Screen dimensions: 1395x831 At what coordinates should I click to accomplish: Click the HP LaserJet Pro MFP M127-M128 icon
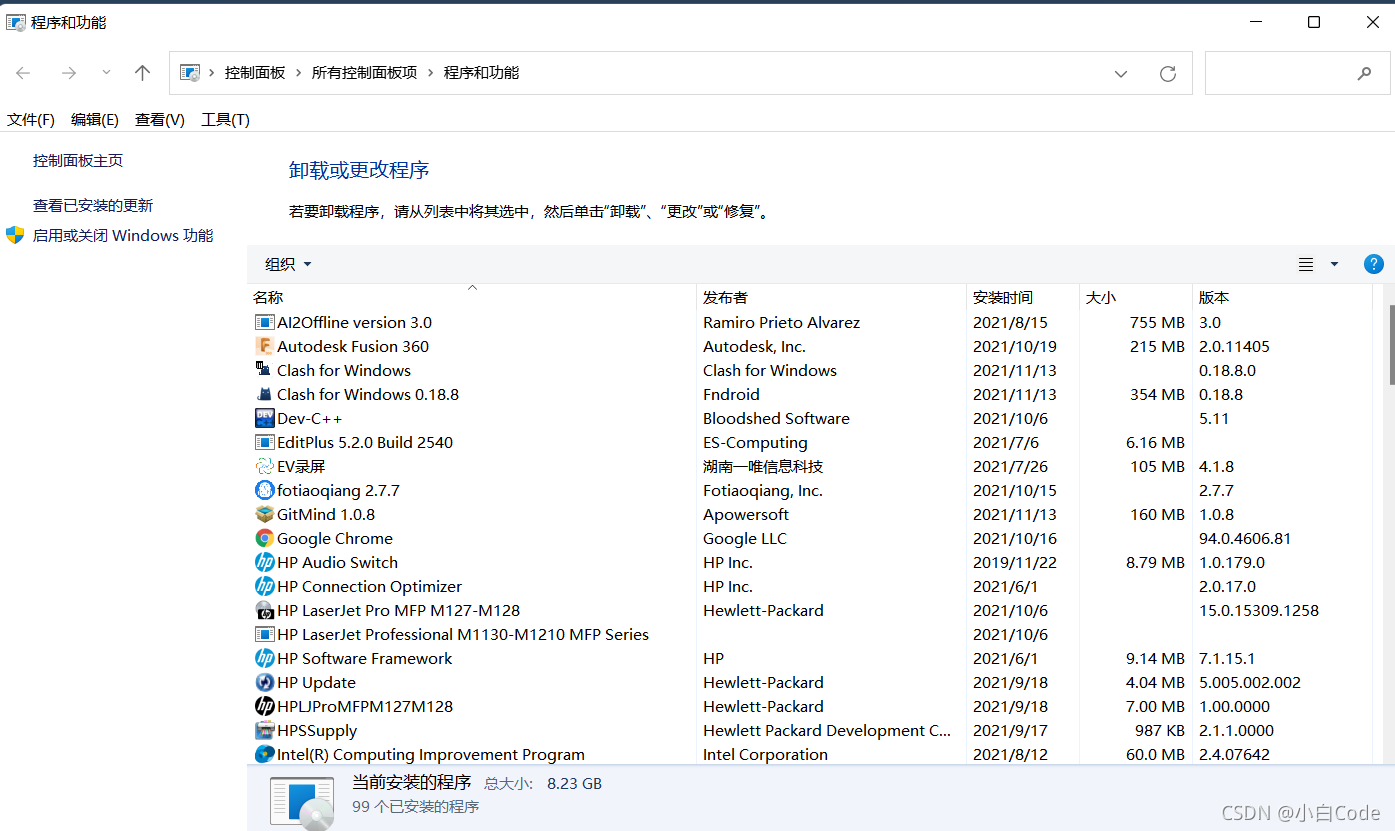tap(264, 610)
